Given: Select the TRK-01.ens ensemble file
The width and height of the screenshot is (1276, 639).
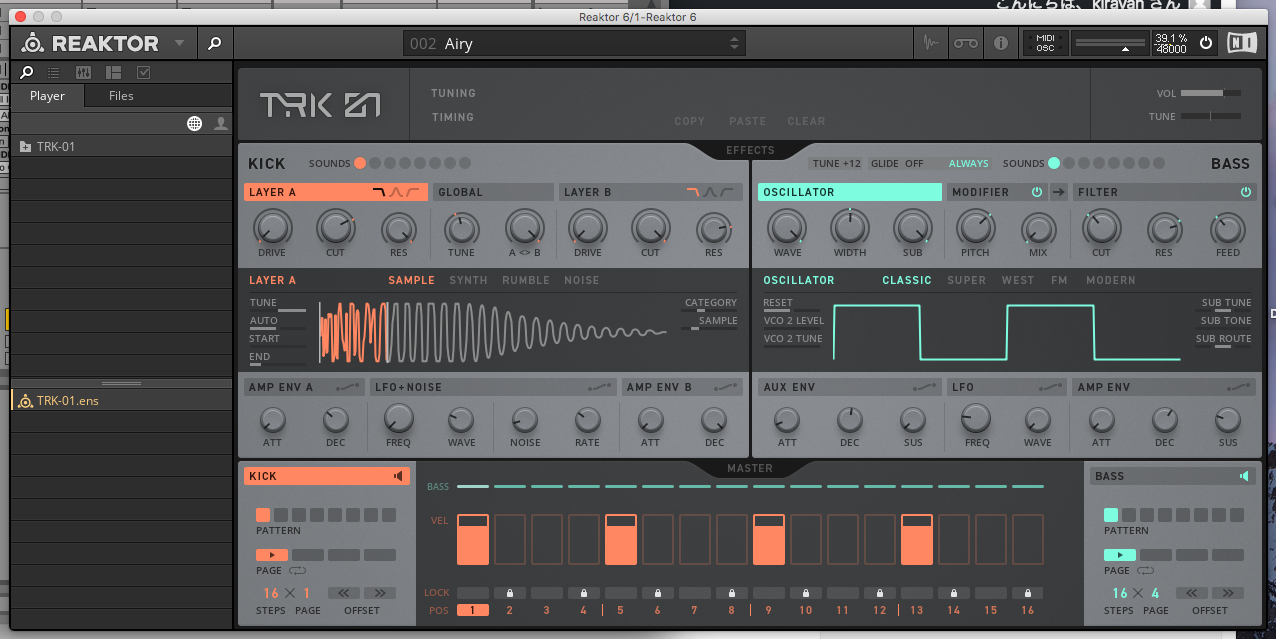Looking at the screenshot, I should [x=121, y=401].
